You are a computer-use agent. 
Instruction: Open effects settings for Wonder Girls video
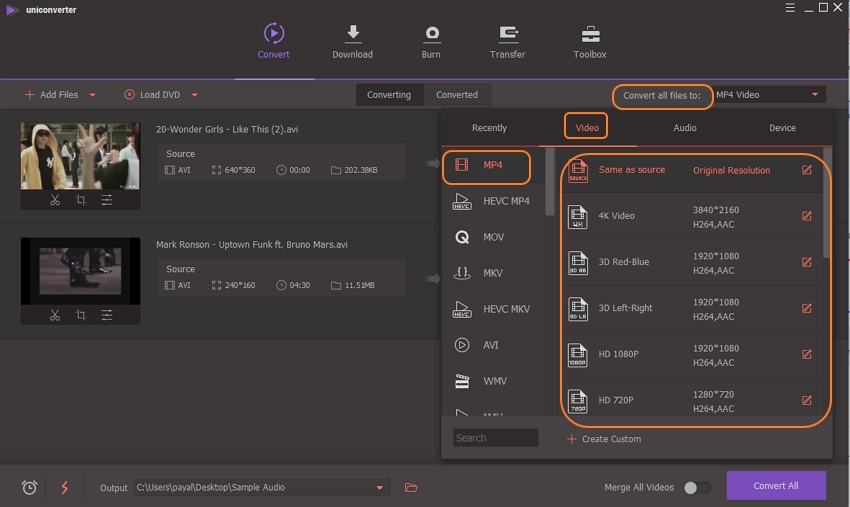pos(107,200)
